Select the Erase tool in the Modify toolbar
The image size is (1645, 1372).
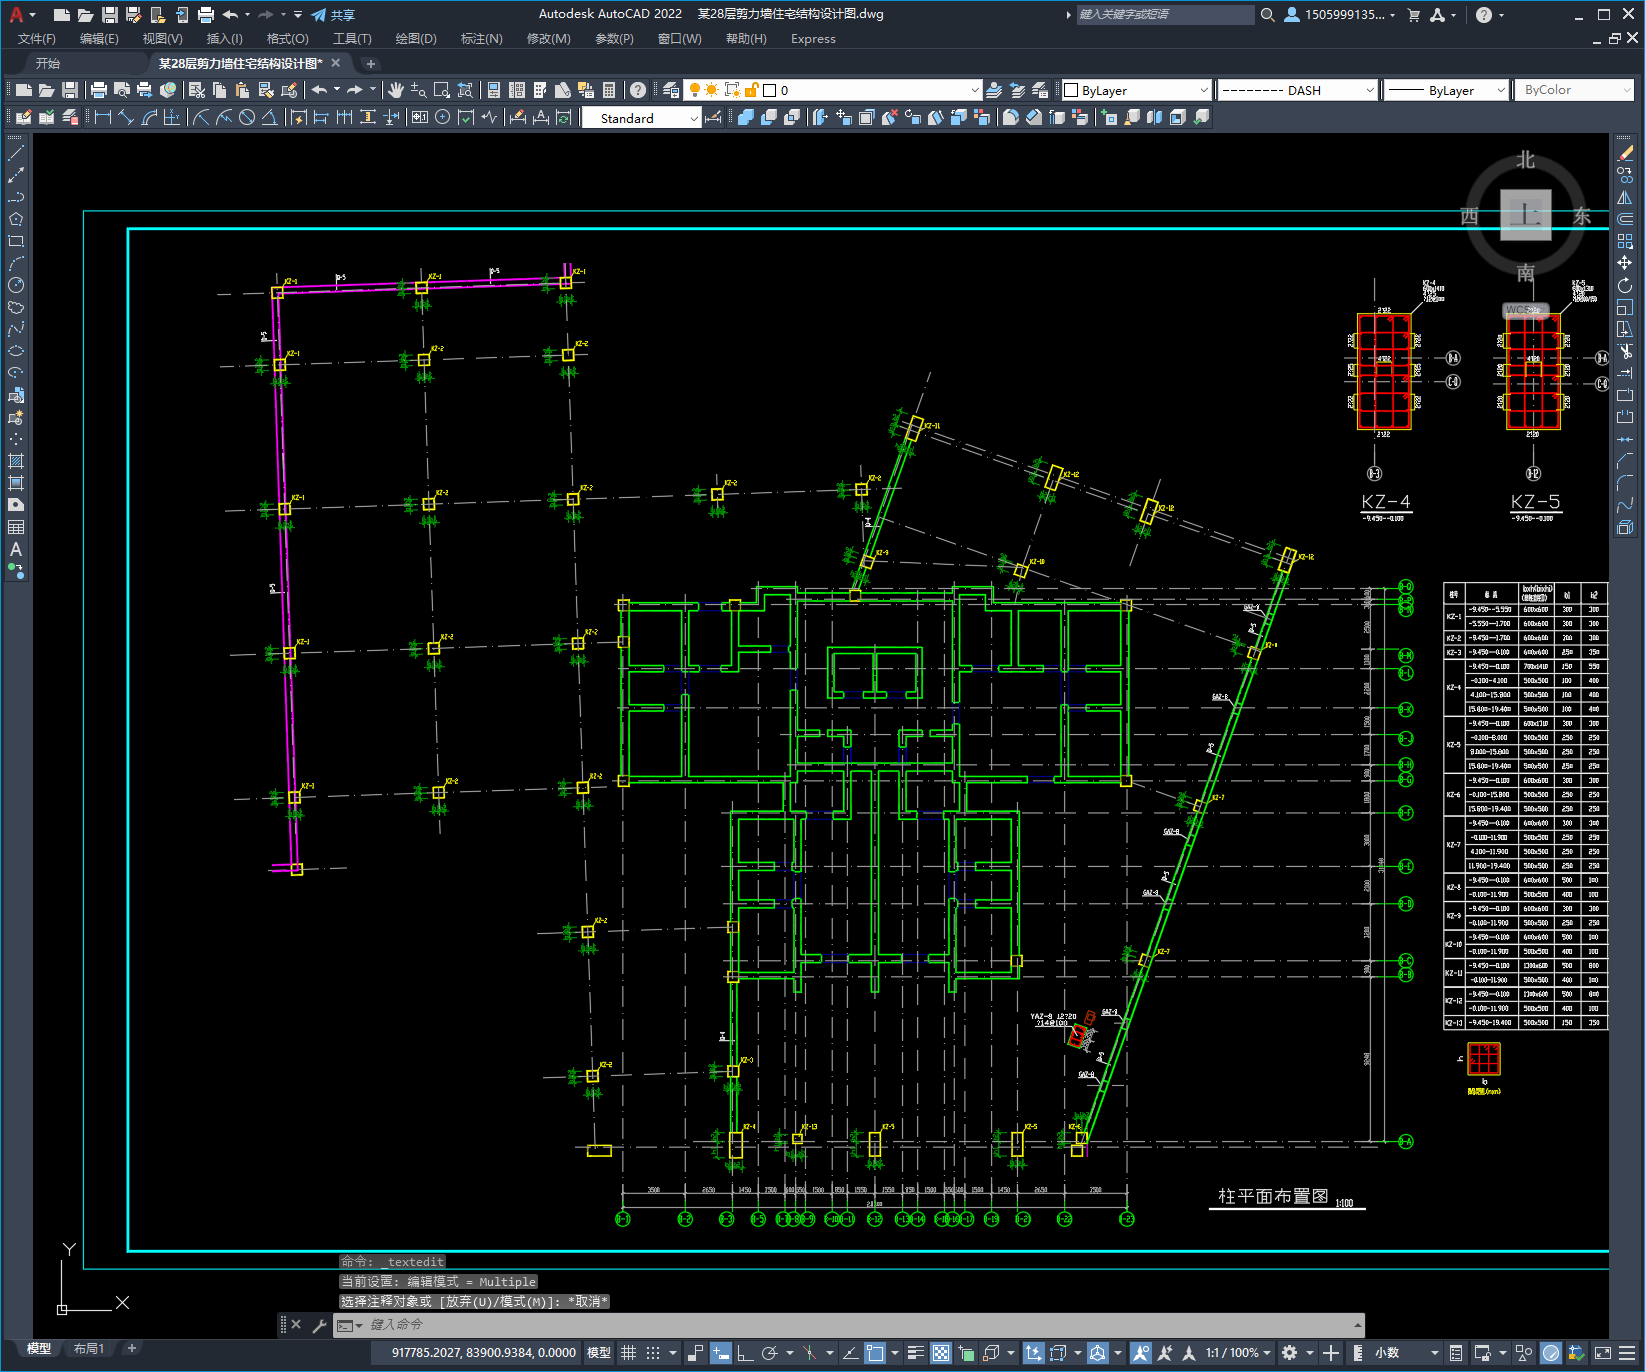pos(1625,153)
